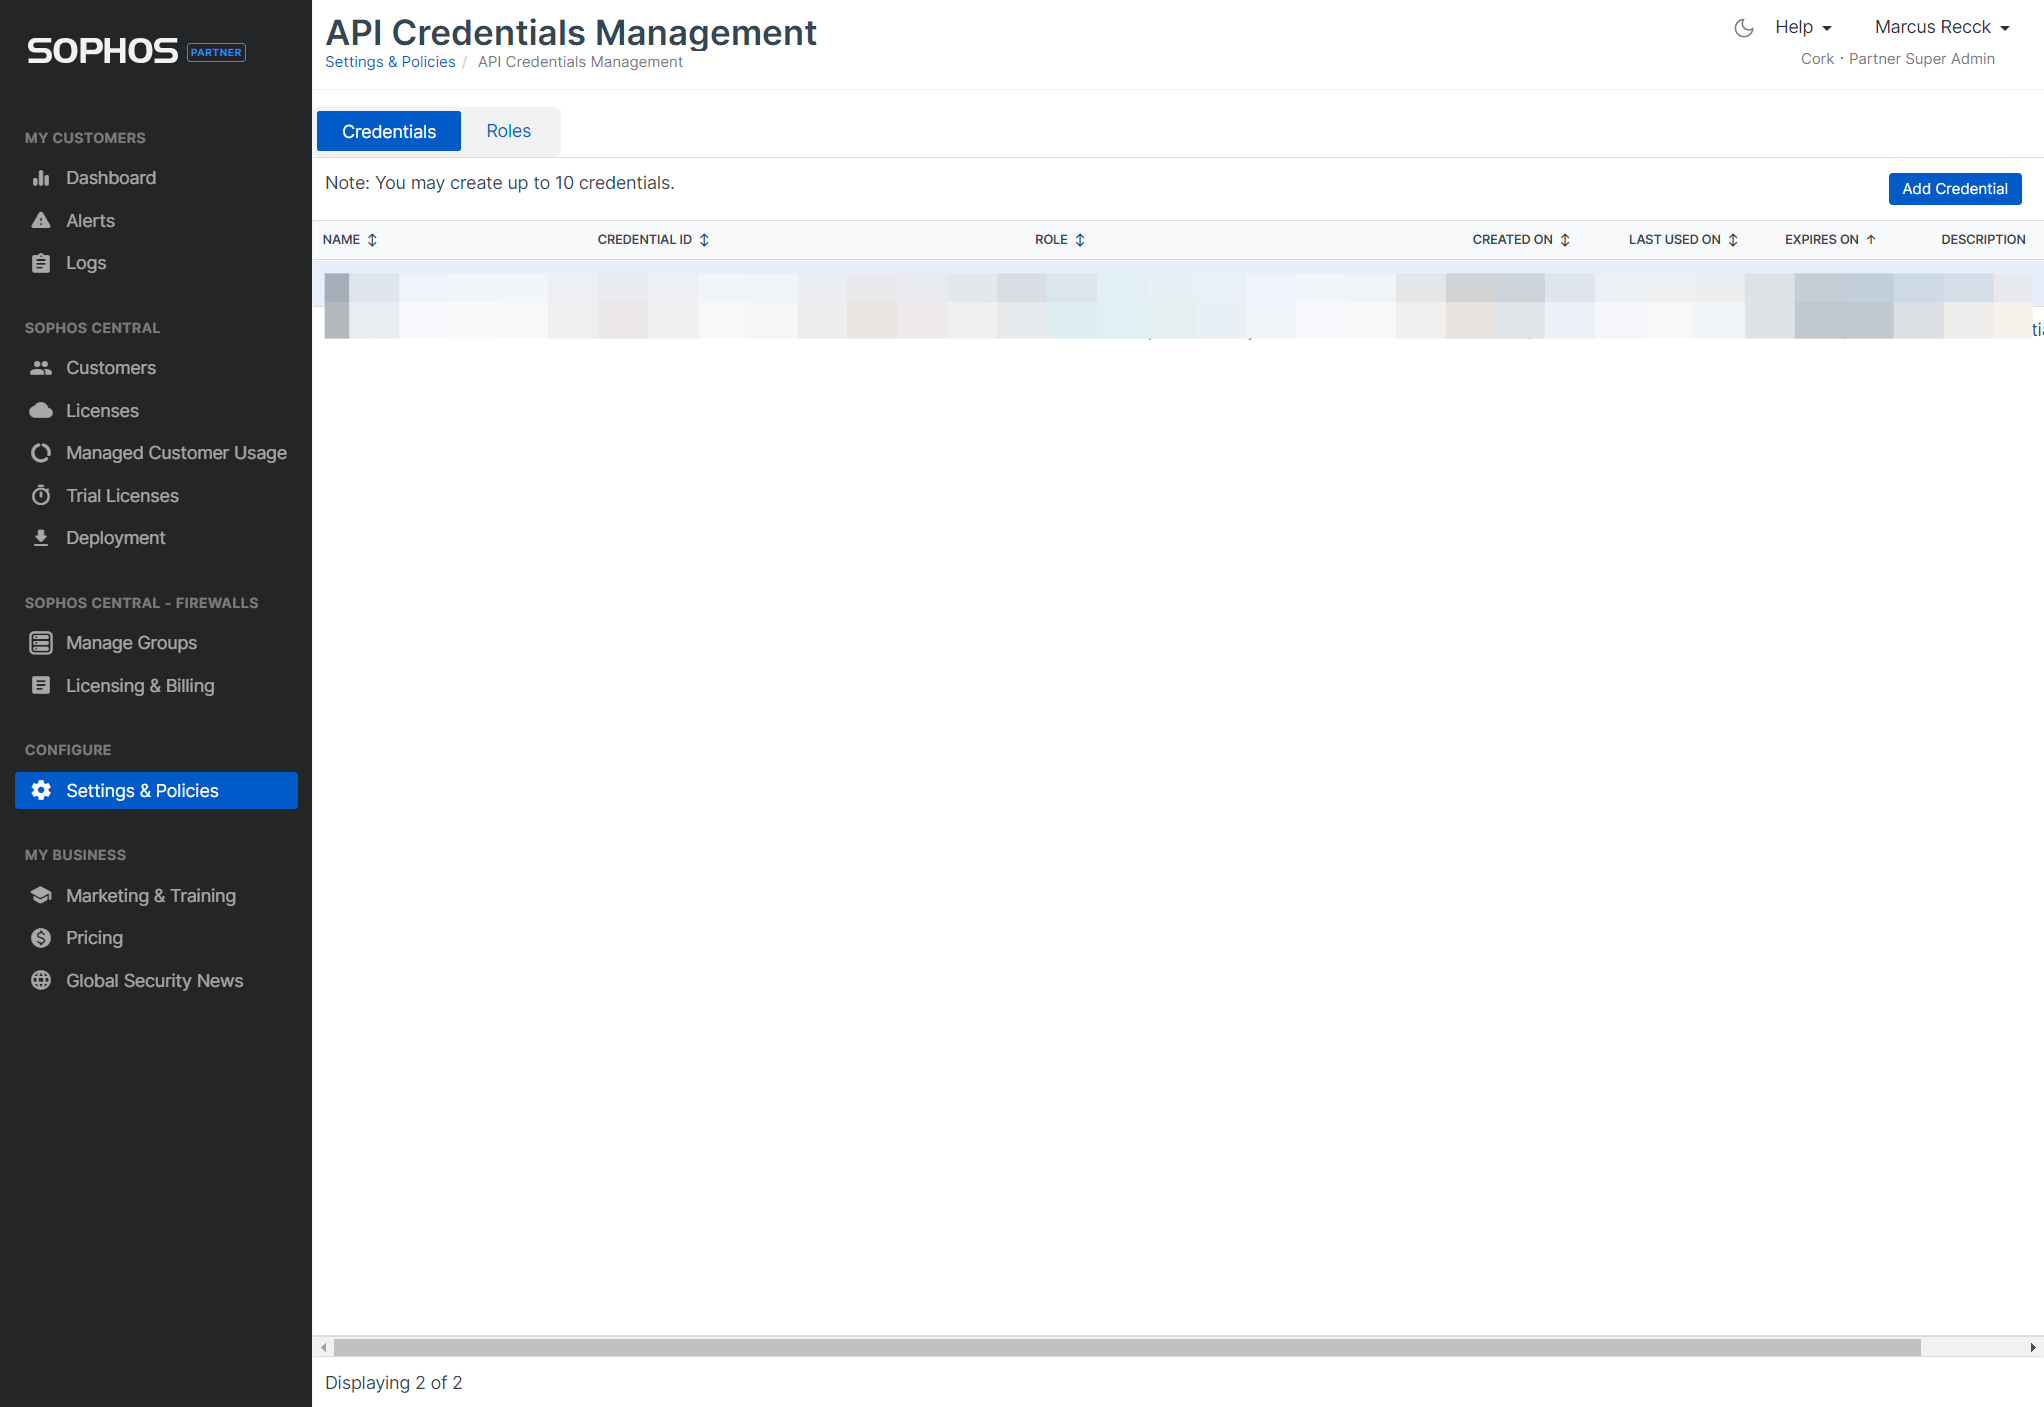Click the Add Credential button

(1955, 189)
